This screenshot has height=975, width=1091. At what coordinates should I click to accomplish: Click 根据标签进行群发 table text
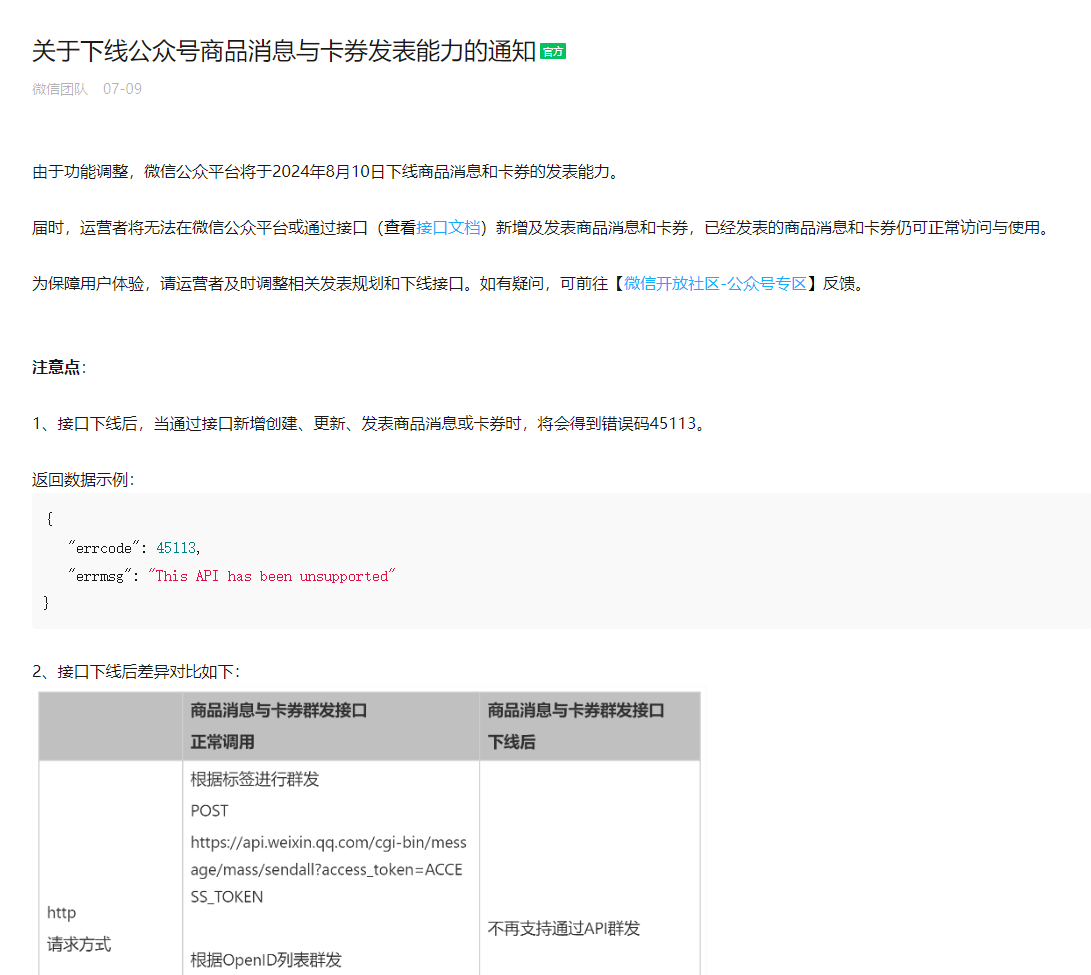tap(255, 779)
